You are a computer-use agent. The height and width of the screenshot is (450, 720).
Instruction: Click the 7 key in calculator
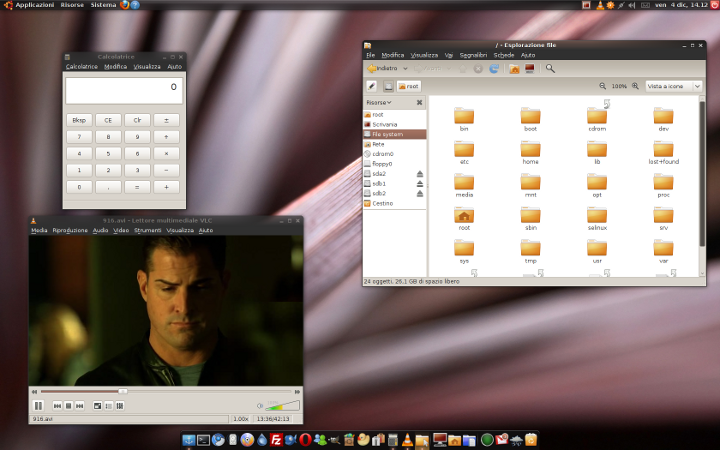[x=79, y=137]
